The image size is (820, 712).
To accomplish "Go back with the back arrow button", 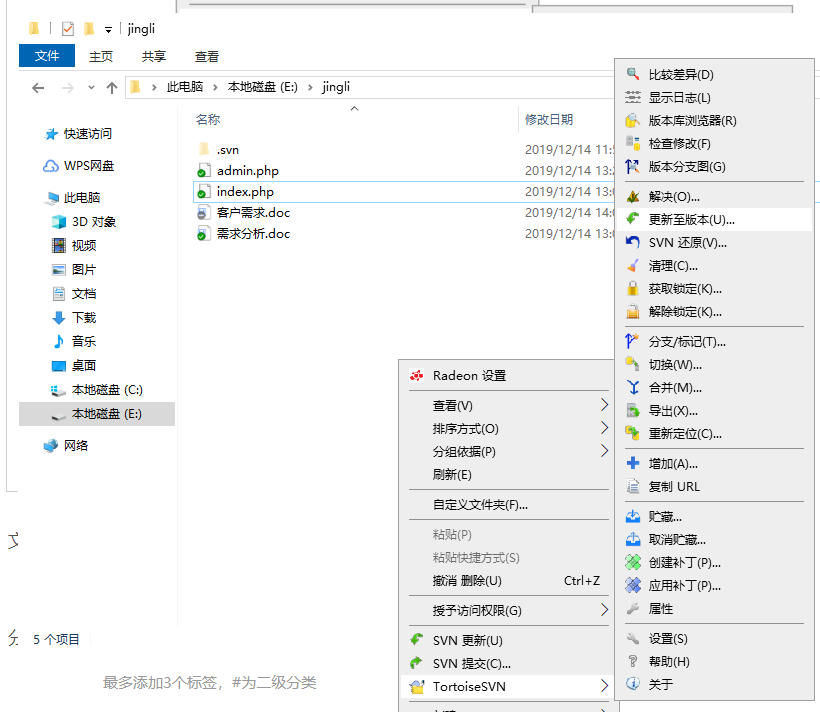I will pos(38,88).
